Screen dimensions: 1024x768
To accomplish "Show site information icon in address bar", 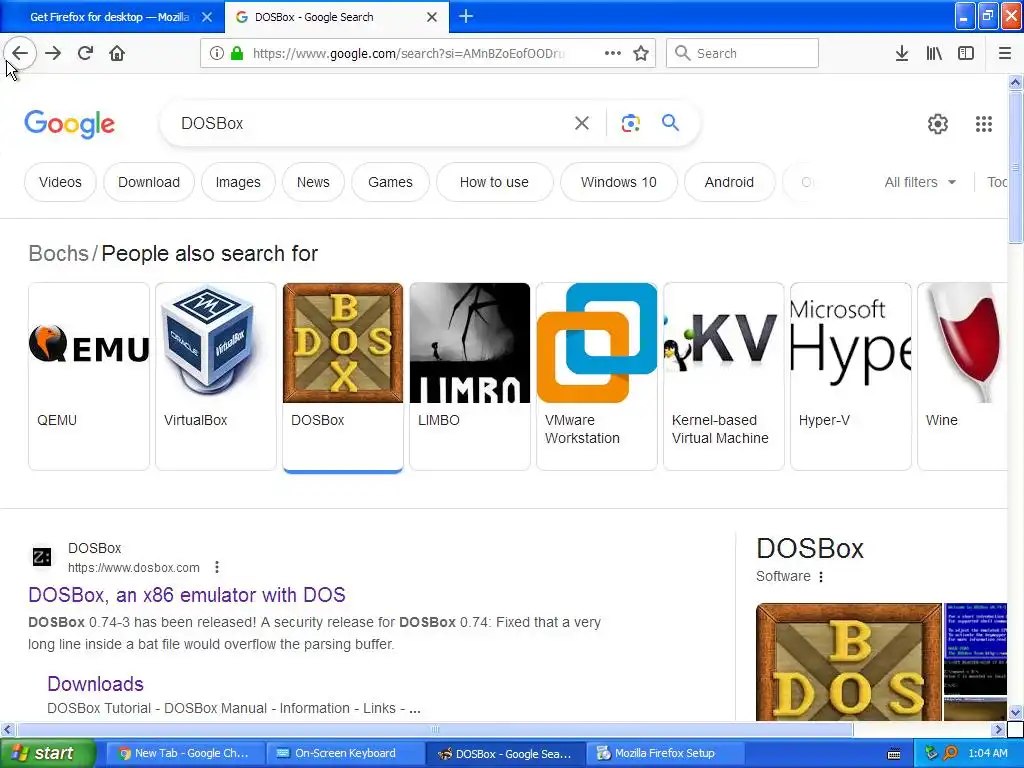I will coord(217,53).
